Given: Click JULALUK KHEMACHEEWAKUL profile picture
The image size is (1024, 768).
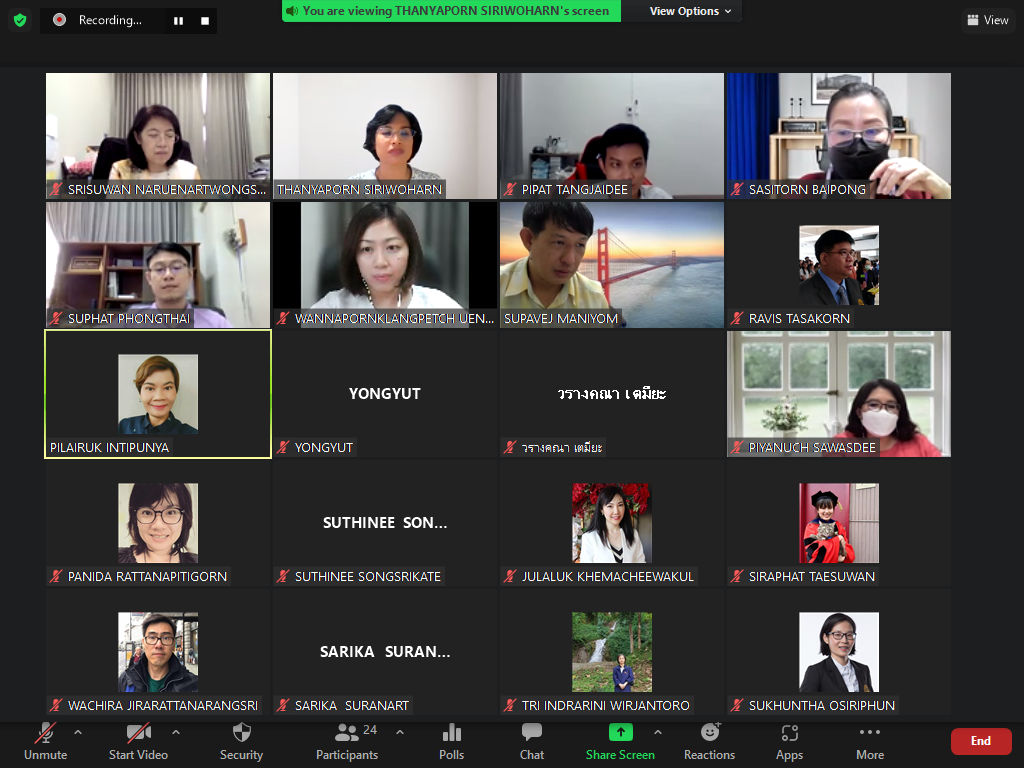Looking at the screenshot, I should click(x=612, y=523).
